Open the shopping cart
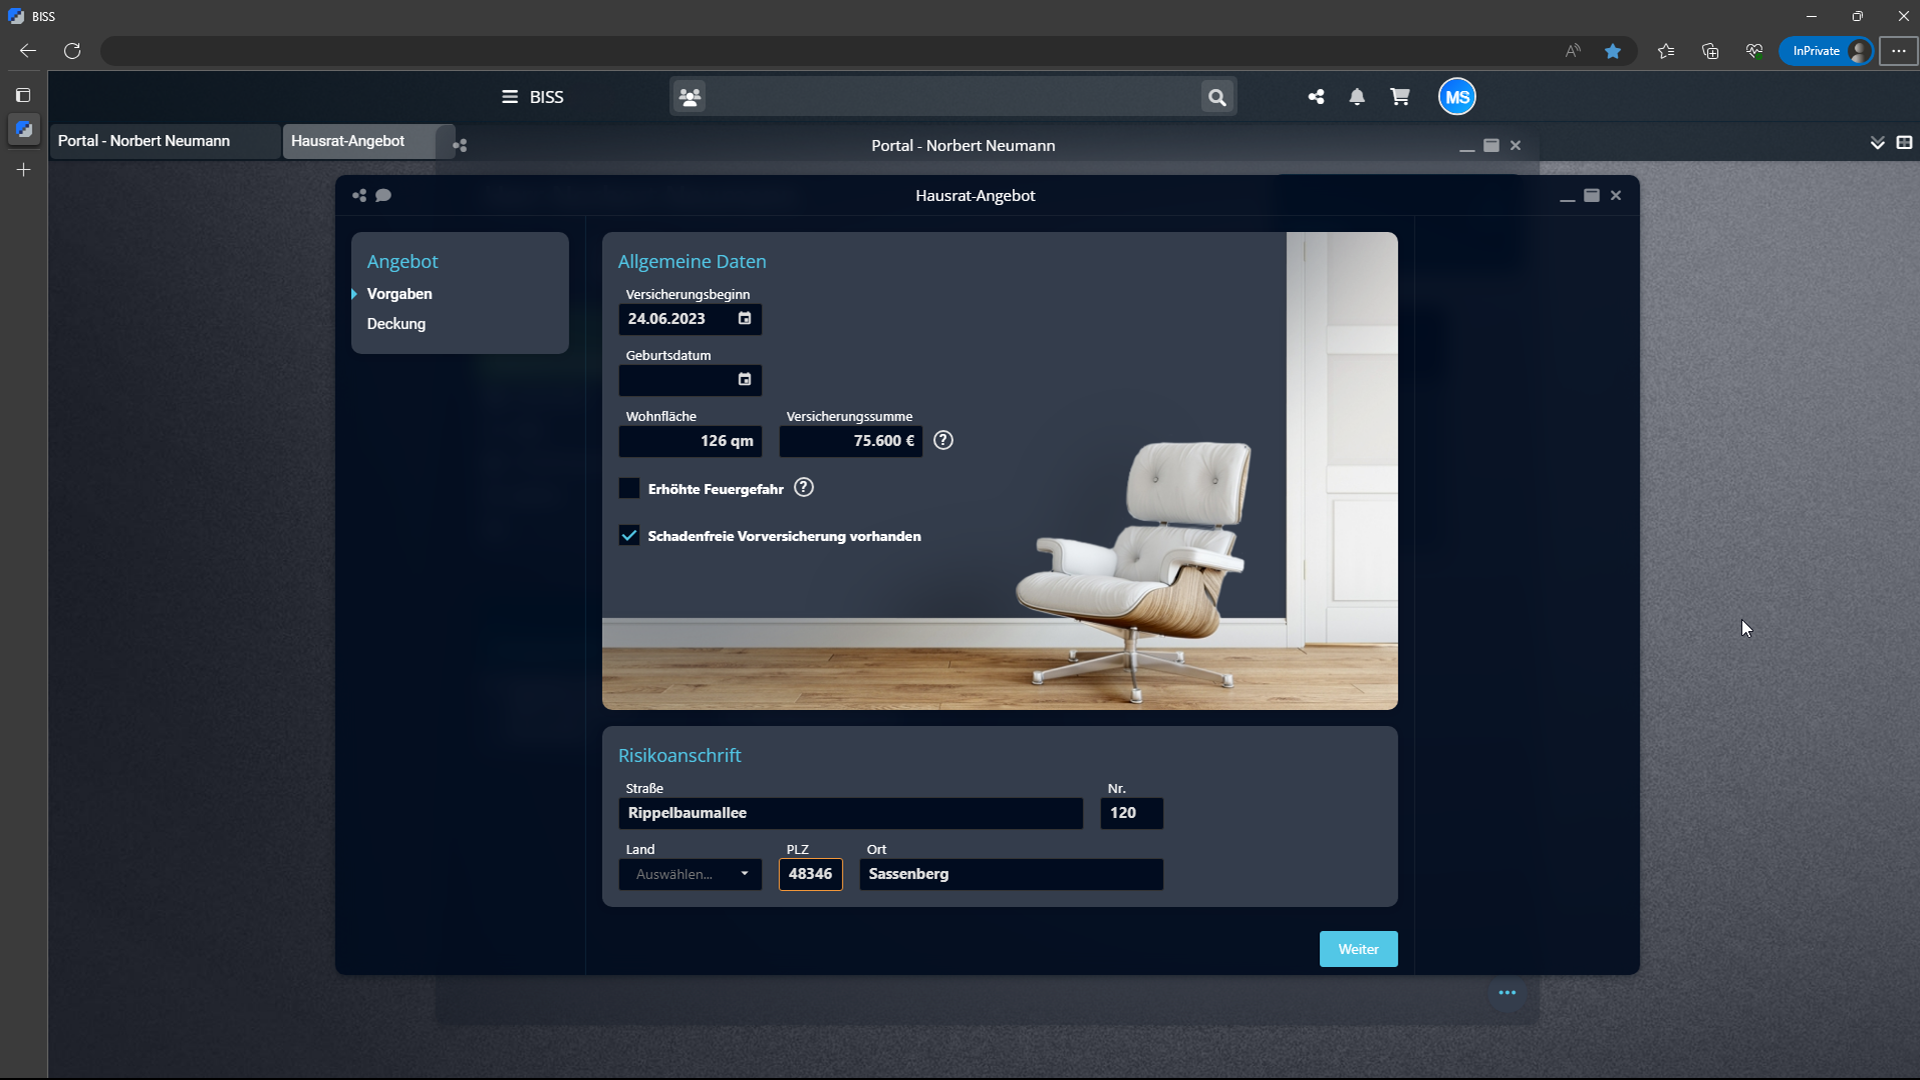The height and width of the screenshot is (1080, 1920). click(1400, 97)
